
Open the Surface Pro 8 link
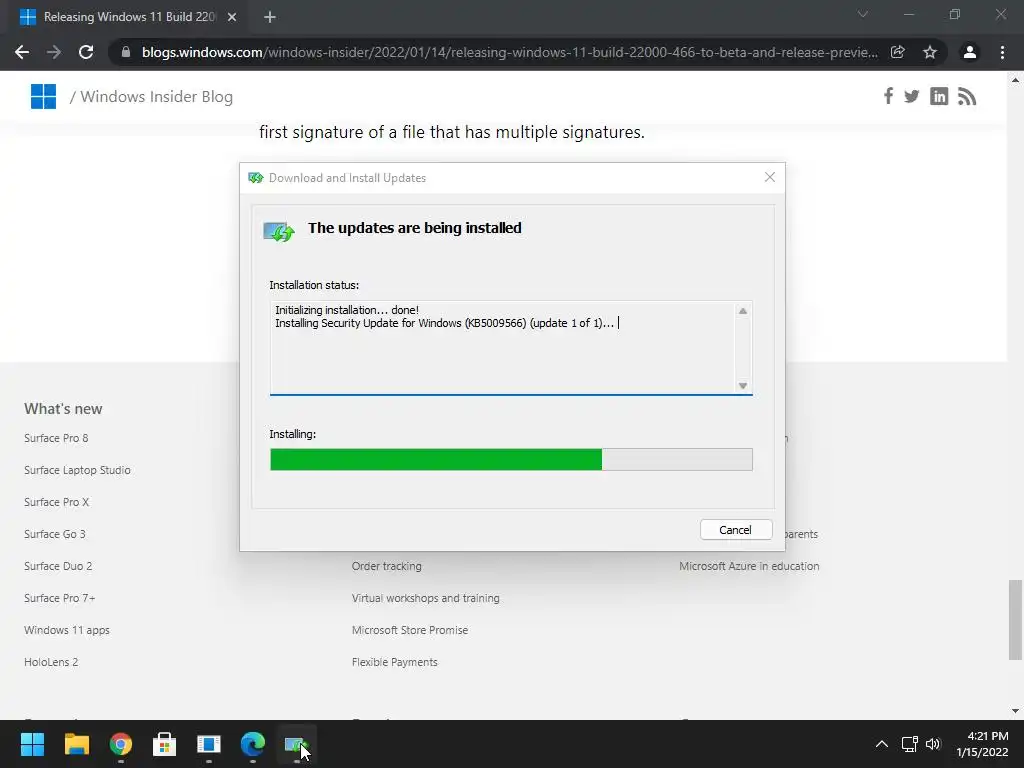click(x=56, y=438)
